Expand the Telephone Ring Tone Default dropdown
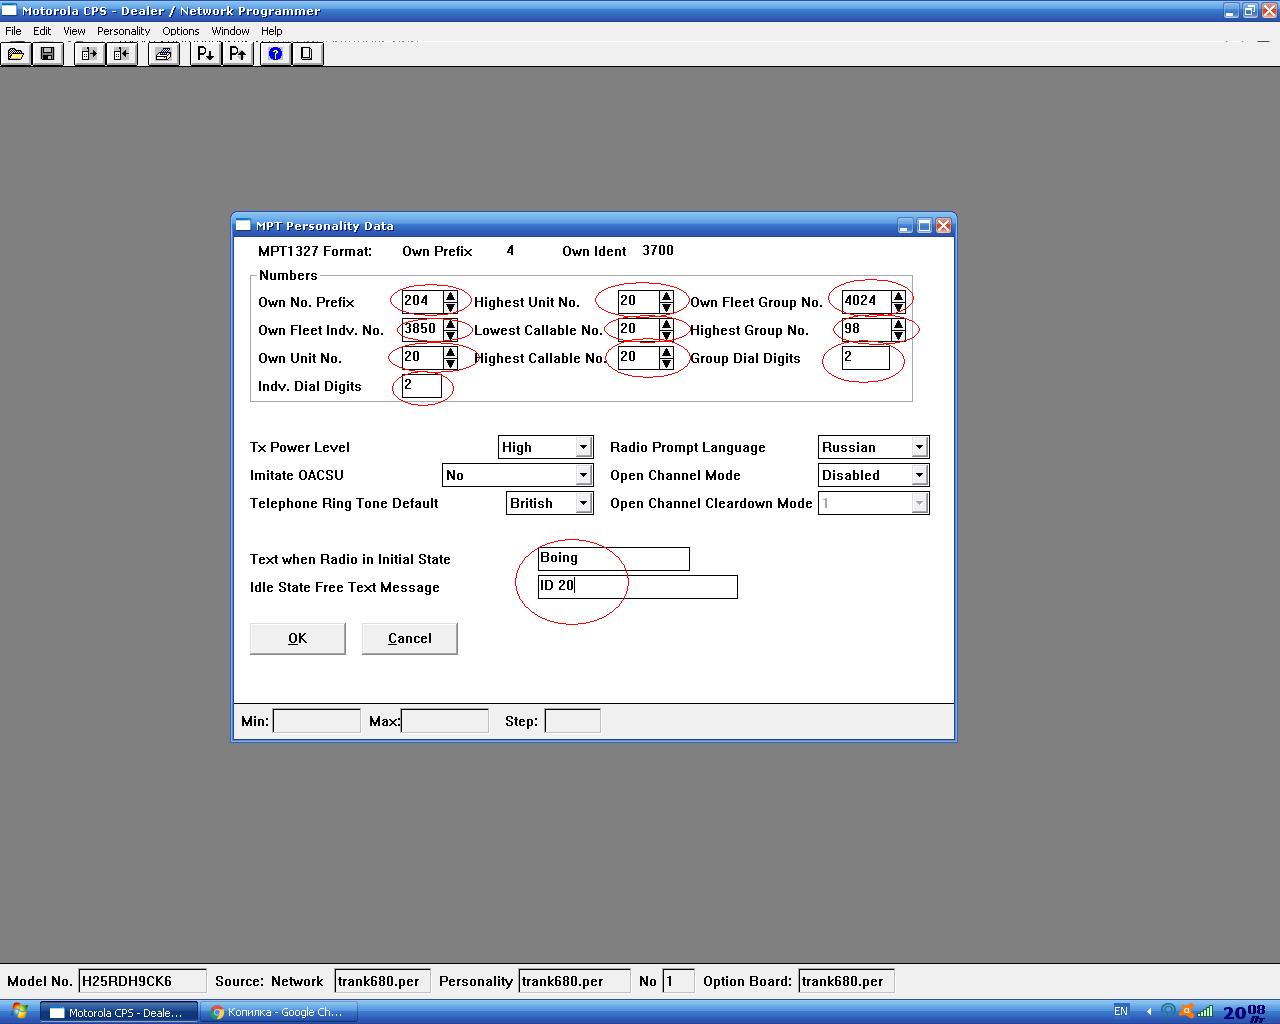Screen dimensions: 1280x1024 [583, 503]
